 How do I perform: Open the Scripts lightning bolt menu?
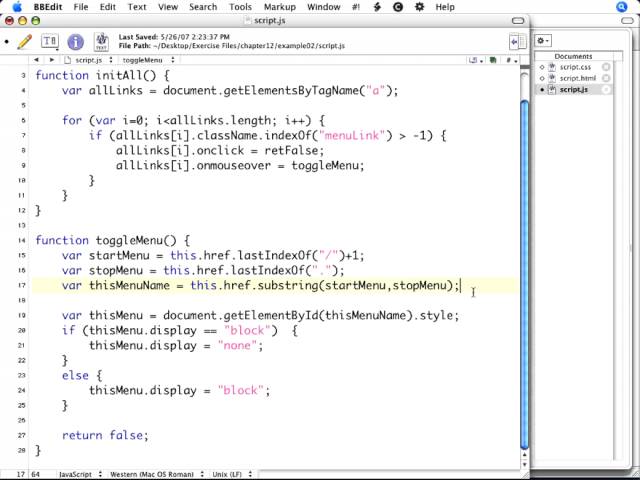[377, 7]
